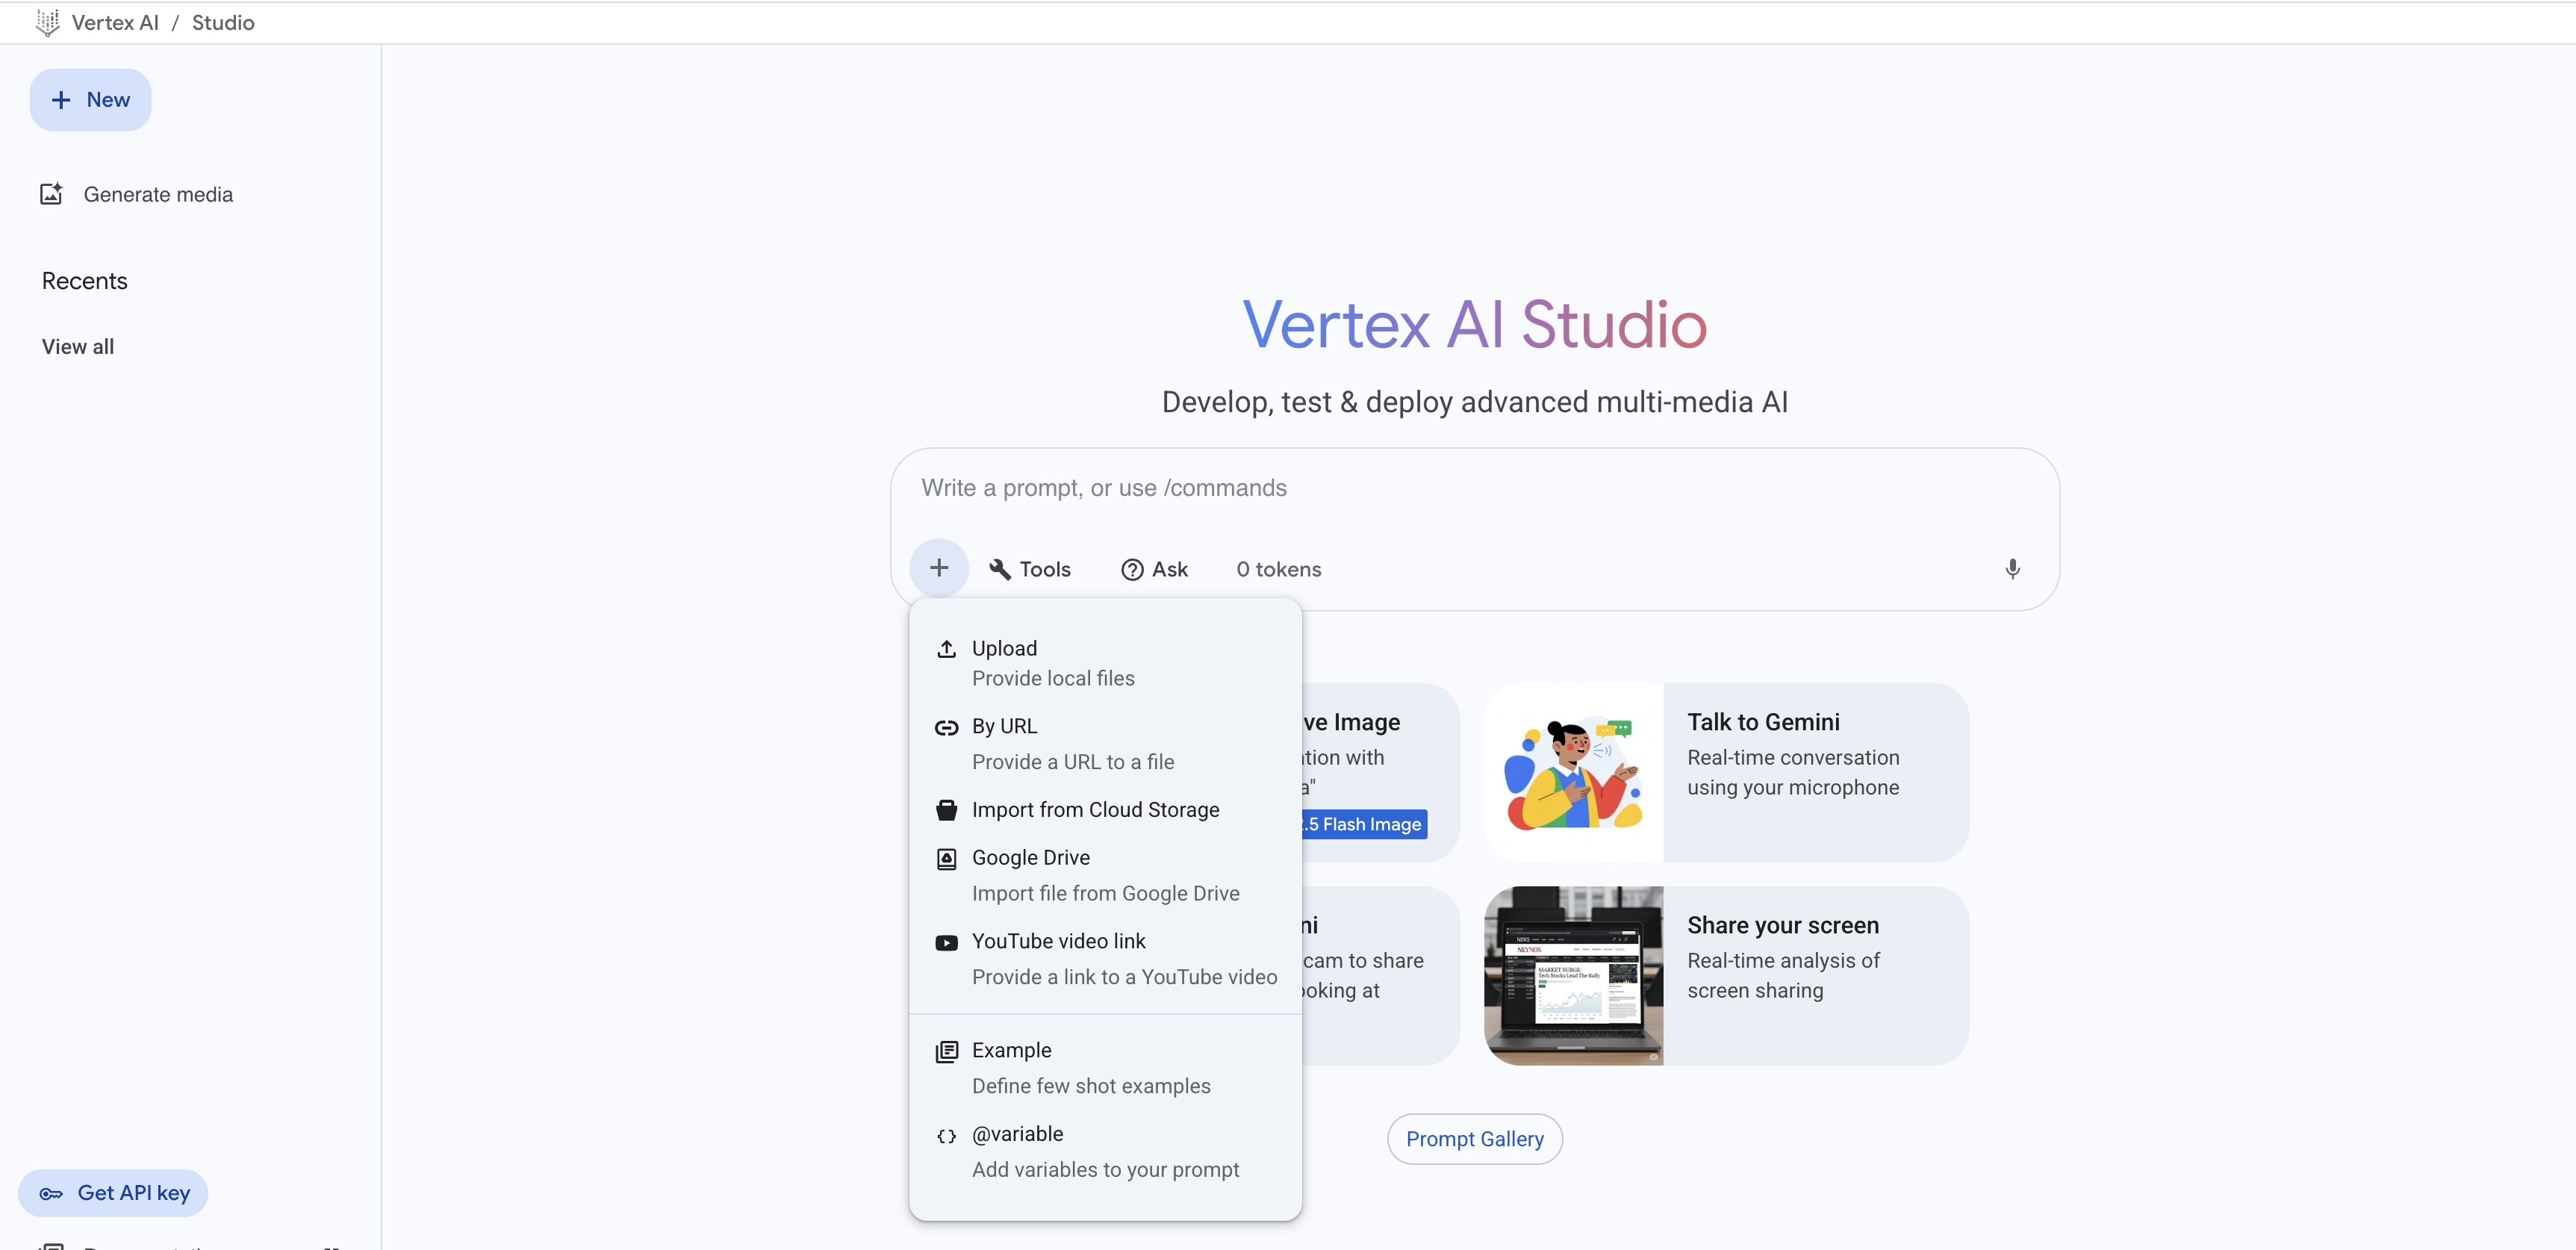Click 'Real-time analysis of screen sharing' text
The height and width of the screenshot is (1250, 2576).
1783,975
